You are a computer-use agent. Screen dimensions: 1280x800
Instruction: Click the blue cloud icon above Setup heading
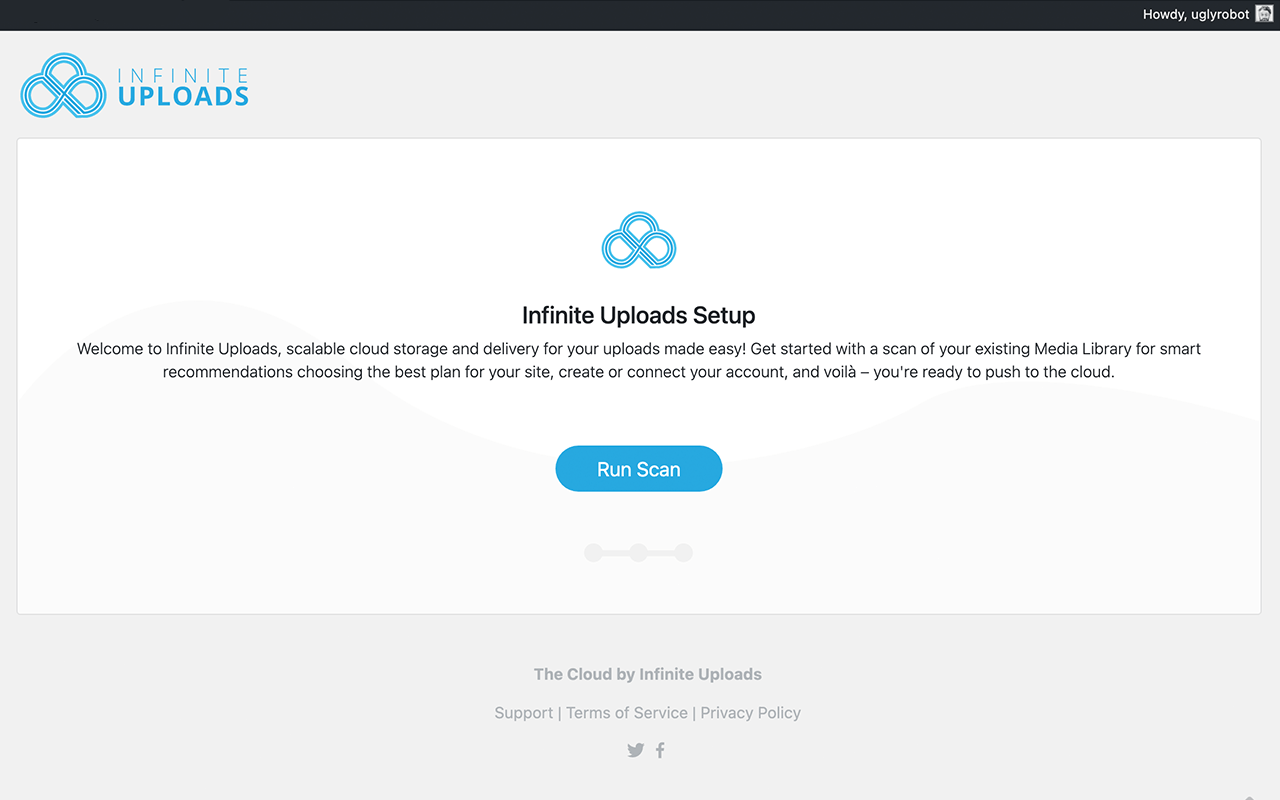point(639,240)
